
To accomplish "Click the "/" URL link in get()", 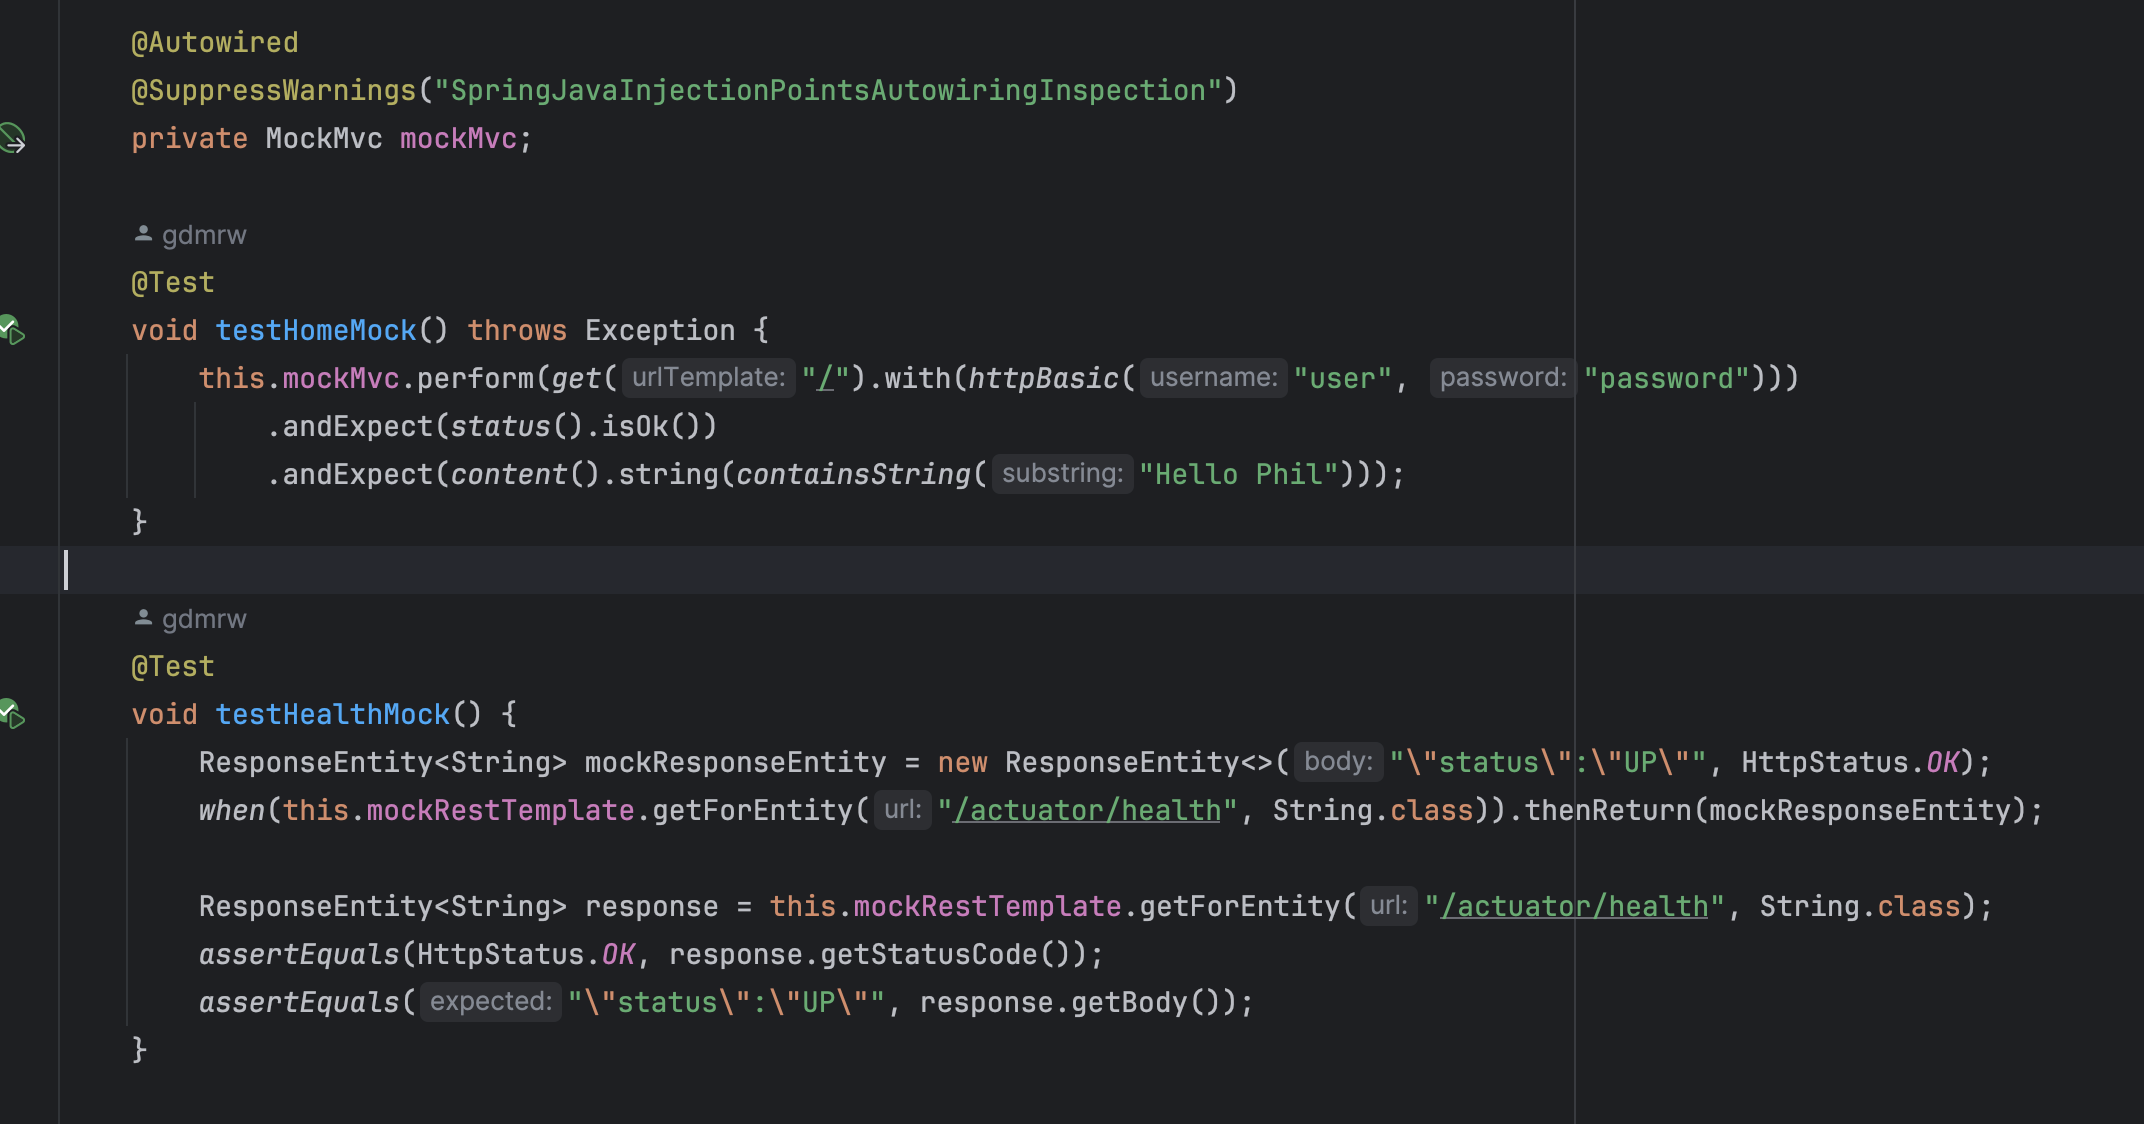I will [825, 379].
